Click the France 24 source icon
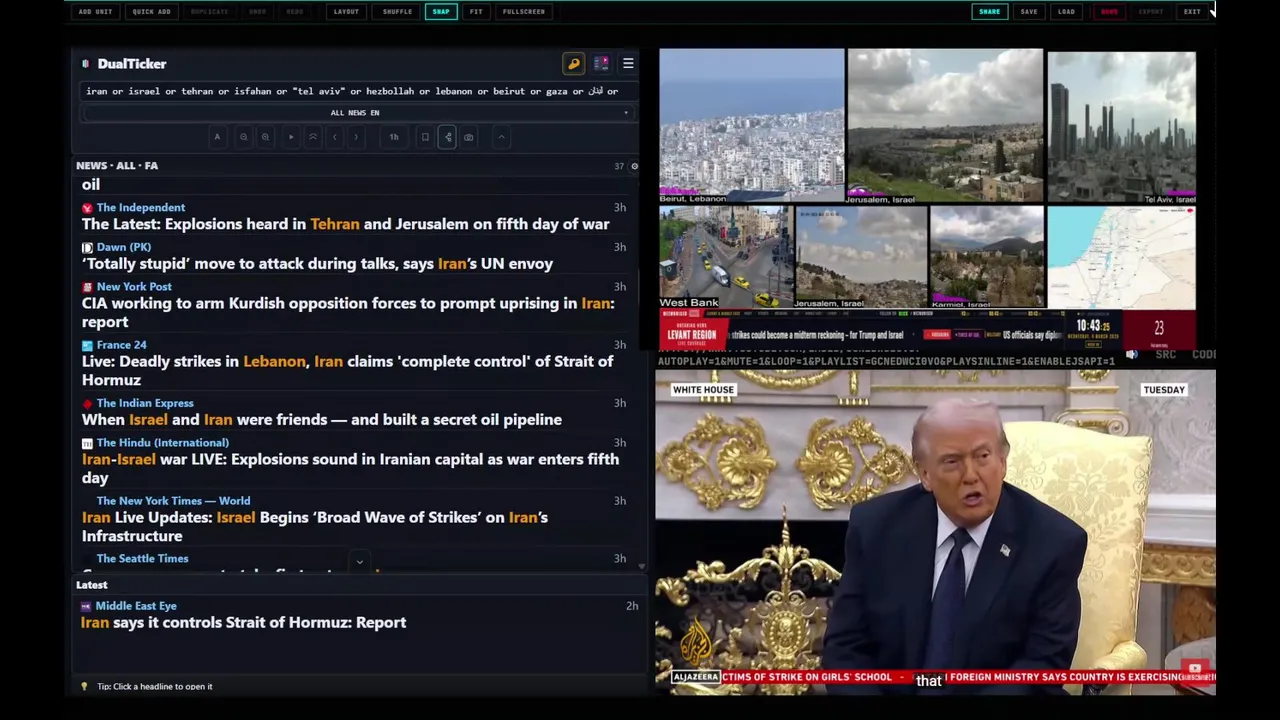1280x720 pixels. [87, 345]
